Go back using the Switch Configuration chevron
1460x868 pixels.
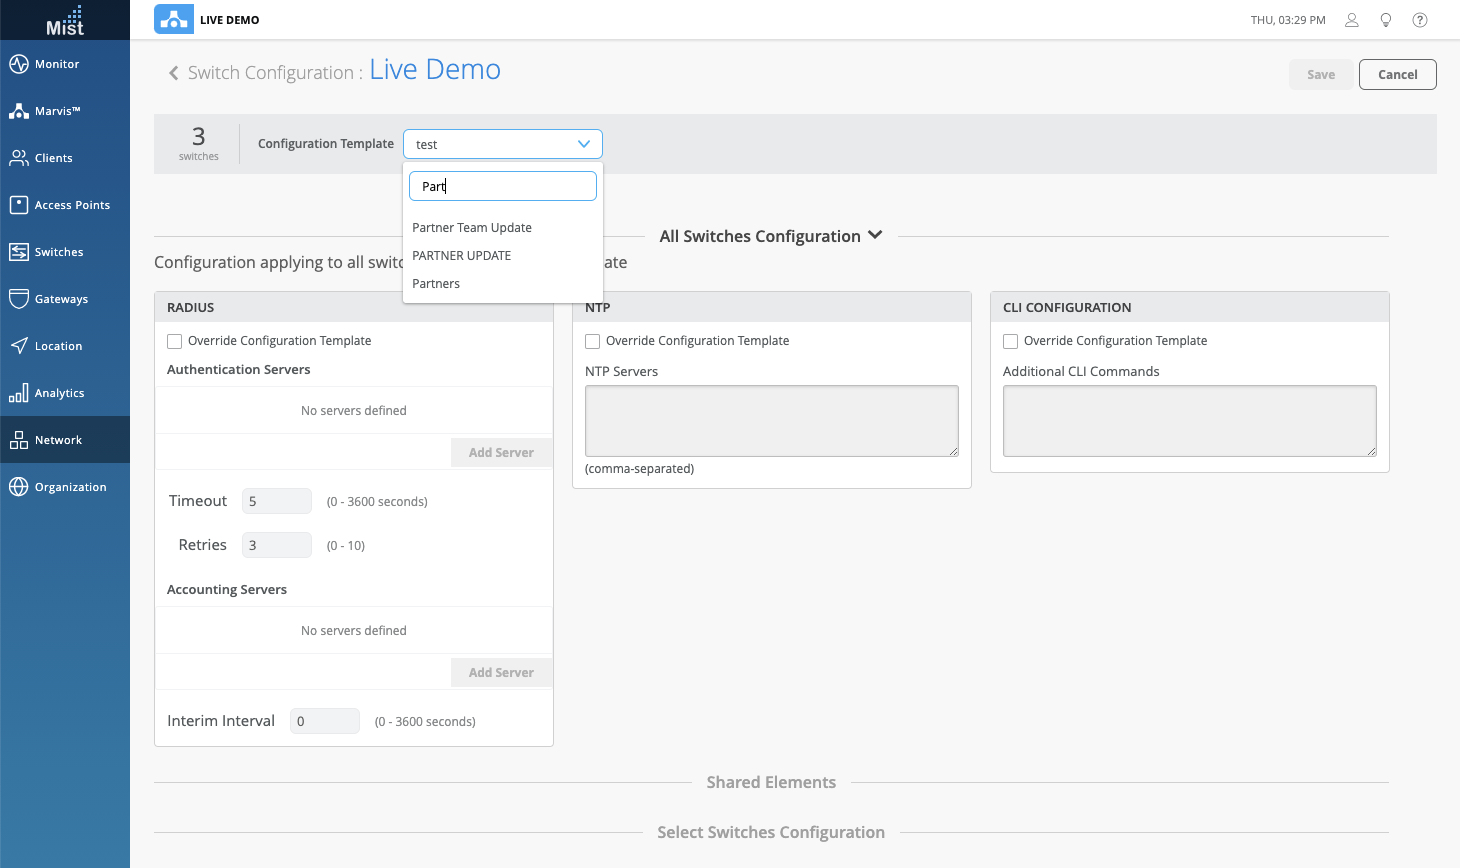pos(174,73)
